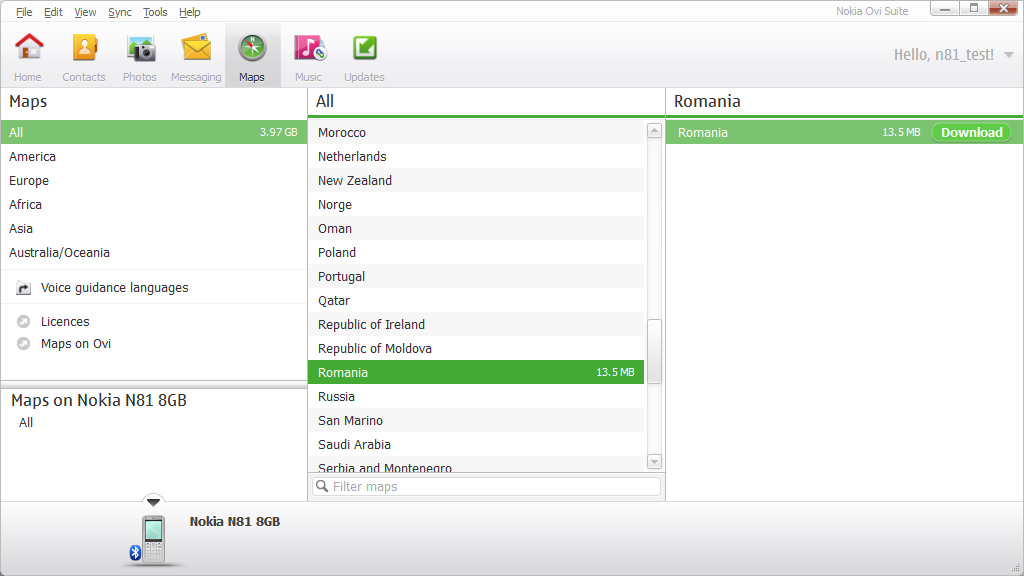
Task: Focus the Filter maps search field
Action: [x=487, y=487]
